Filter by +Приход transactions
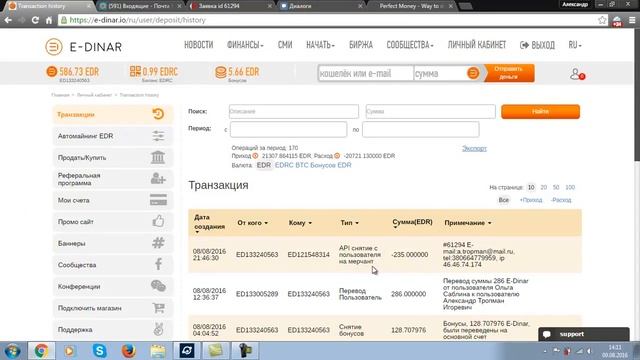The image size is (640, 360). click(x=531, y=200)
